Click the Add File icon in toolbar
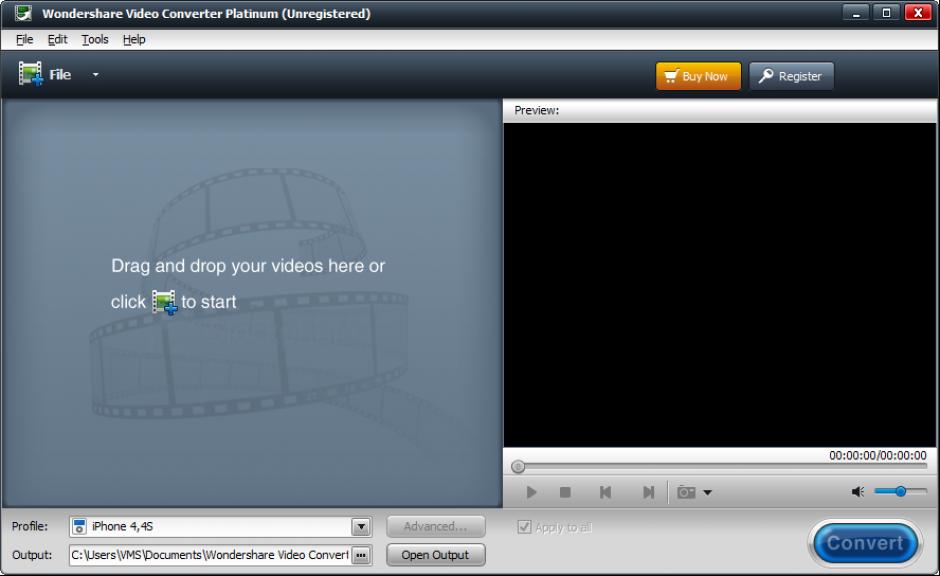 coord(31,75)
